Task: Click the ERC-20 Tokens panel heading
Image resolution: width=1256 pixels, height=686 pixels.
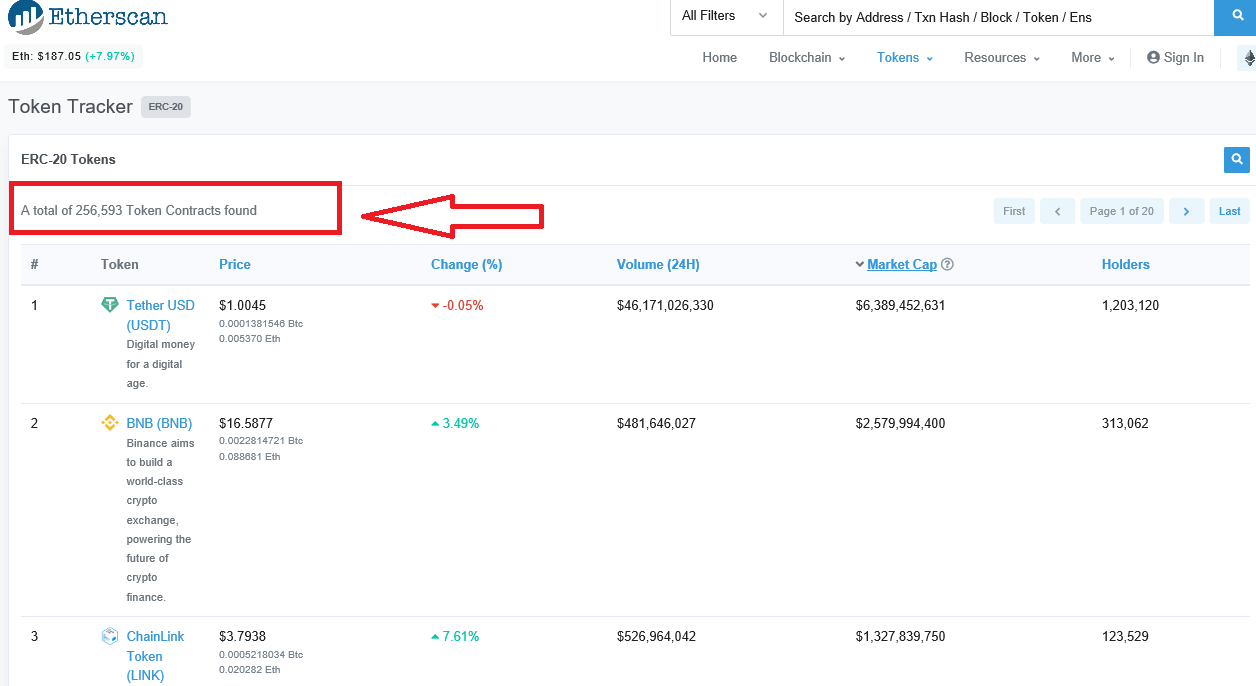Action: click(68, 160)
